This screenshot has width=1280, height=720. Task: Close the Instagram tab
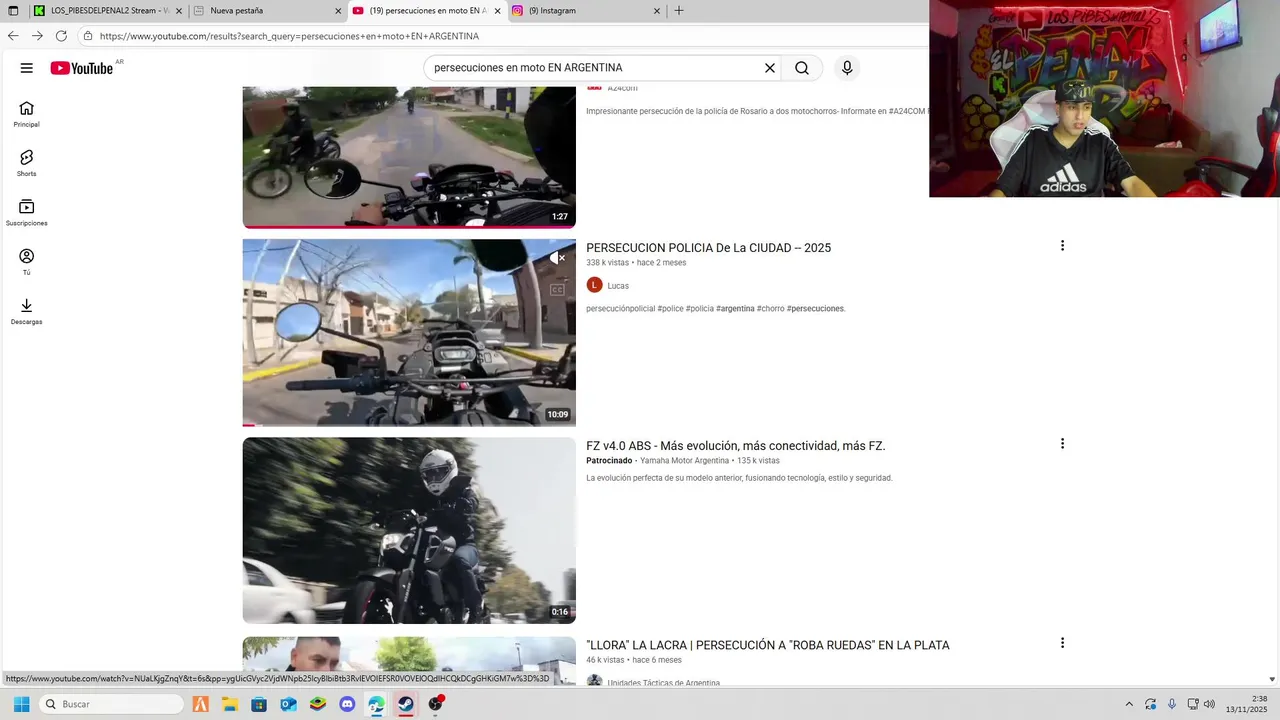657,11
